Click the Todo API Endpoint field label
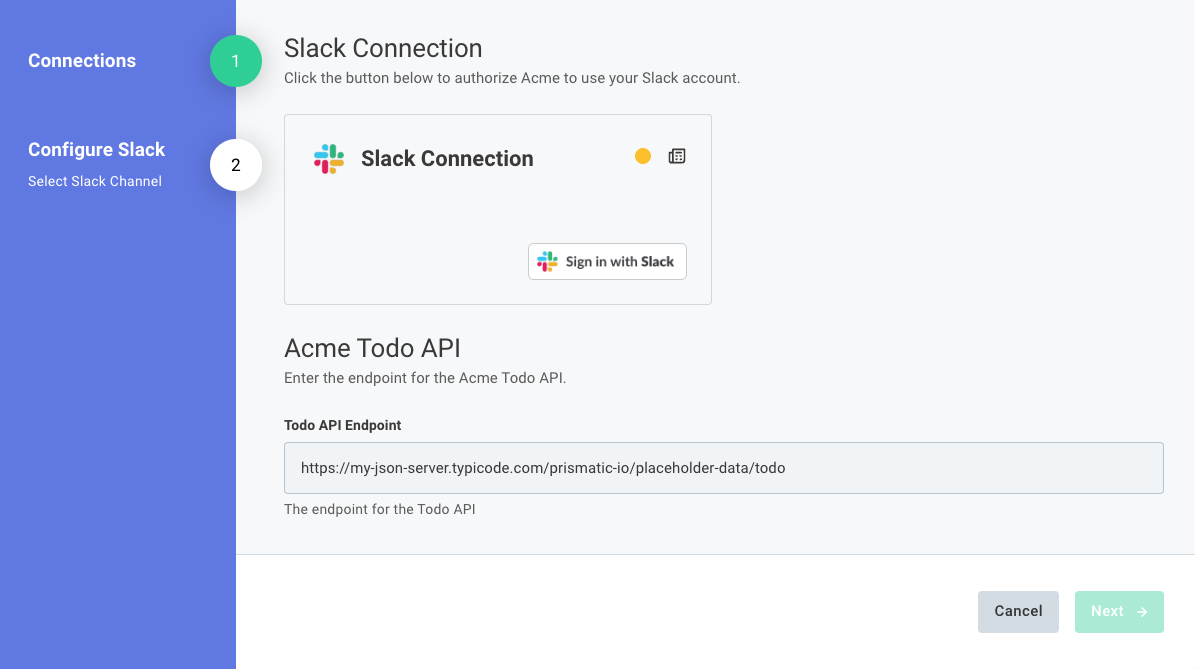The image size is (1195, 669). pyautogui.click(x=343, y=425)
